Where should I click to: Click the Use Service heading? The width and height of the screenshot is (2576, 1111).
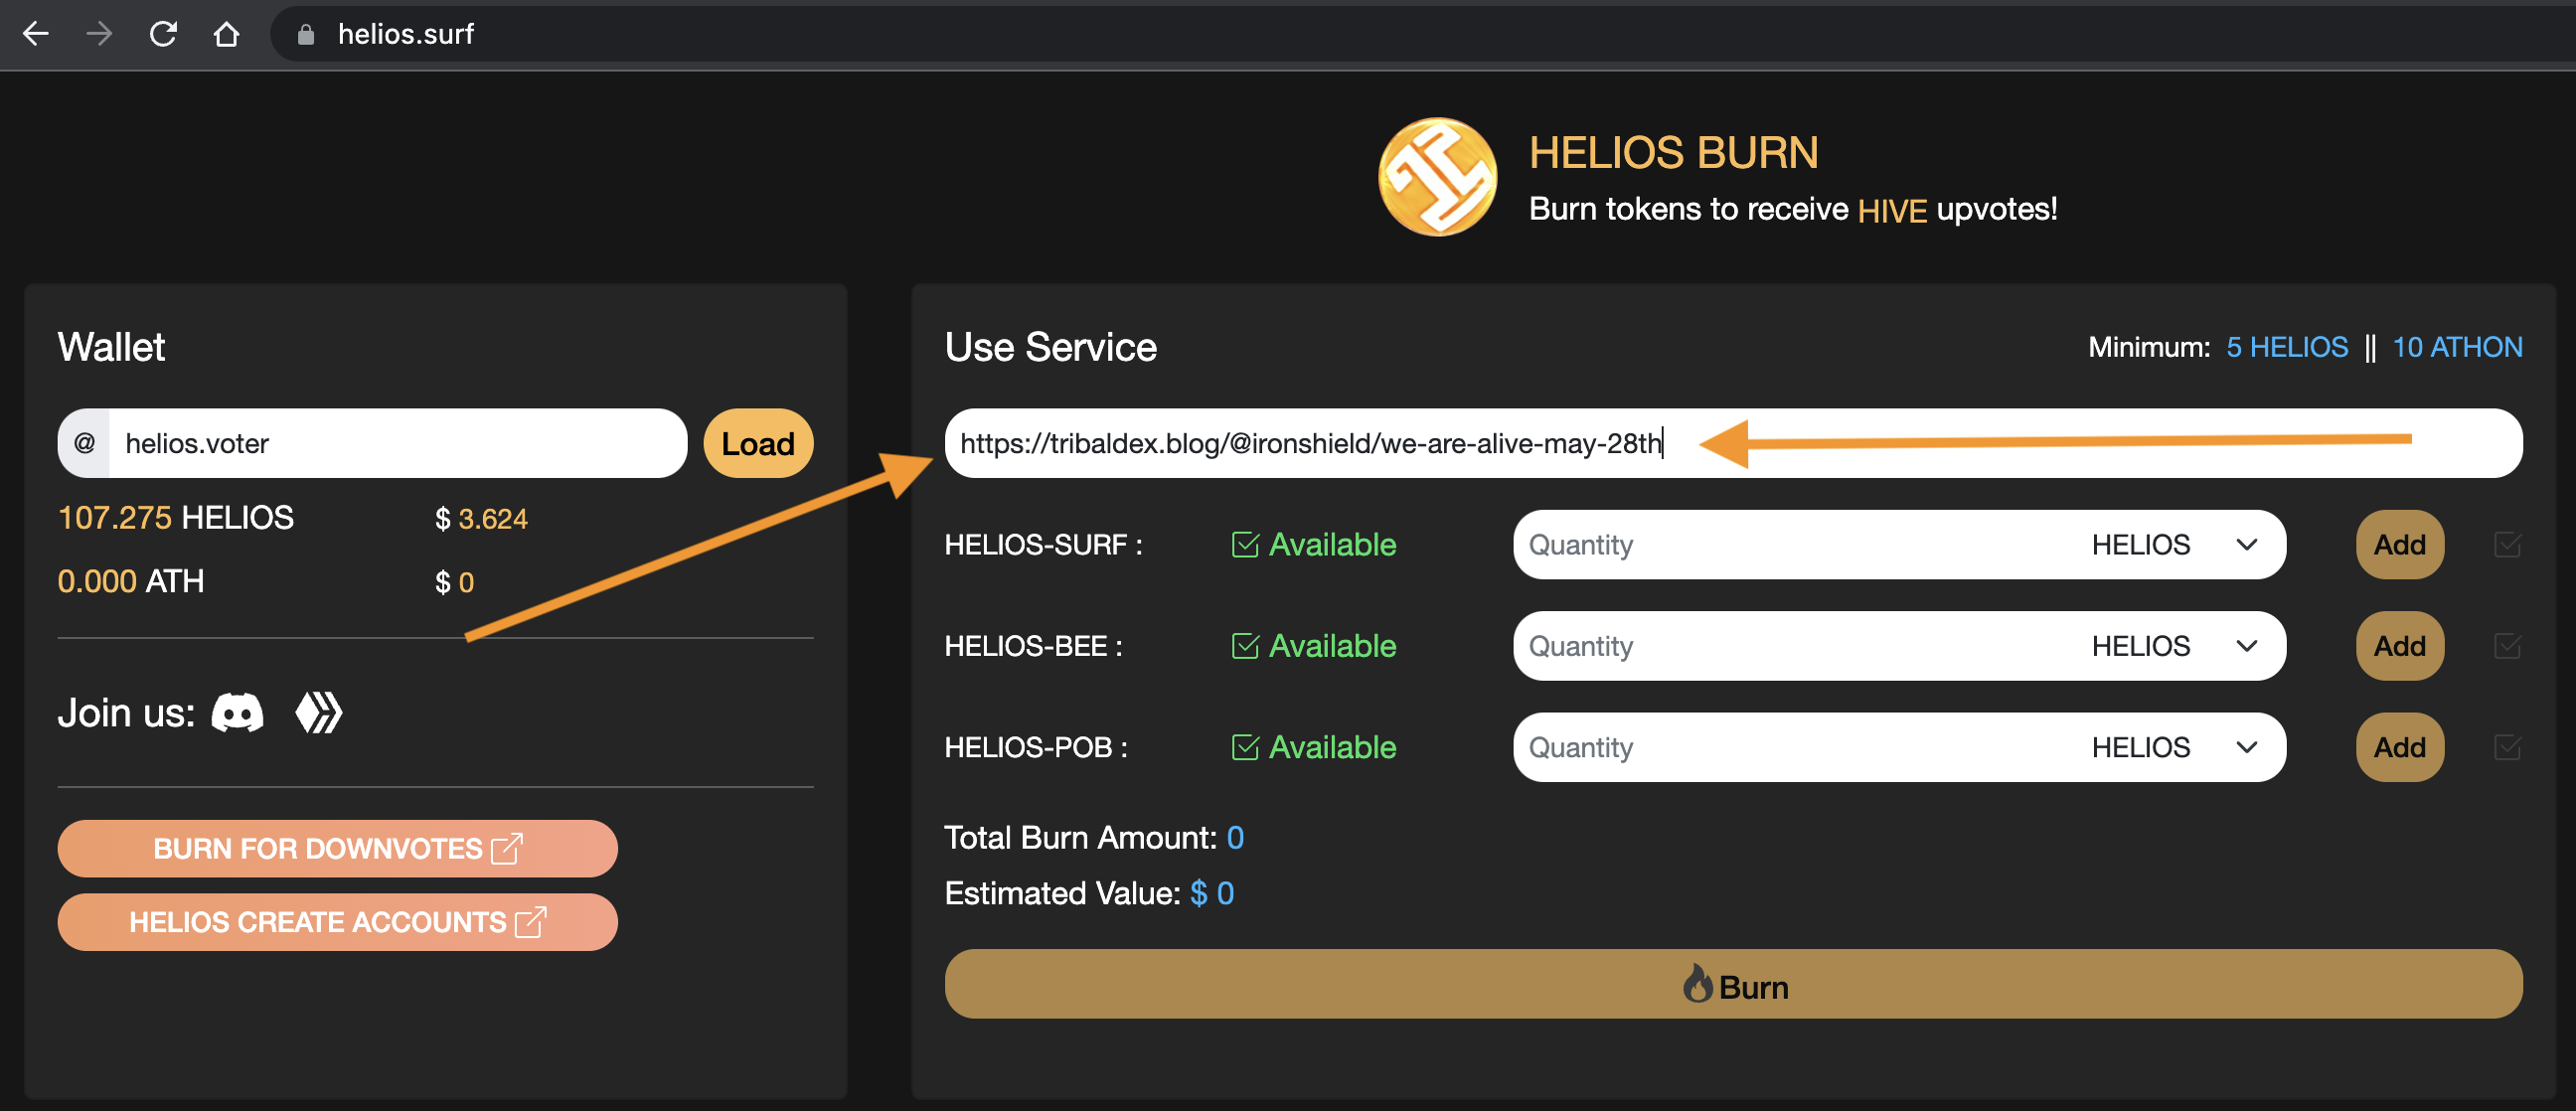pyautogui.click(x=1051, y=347)
